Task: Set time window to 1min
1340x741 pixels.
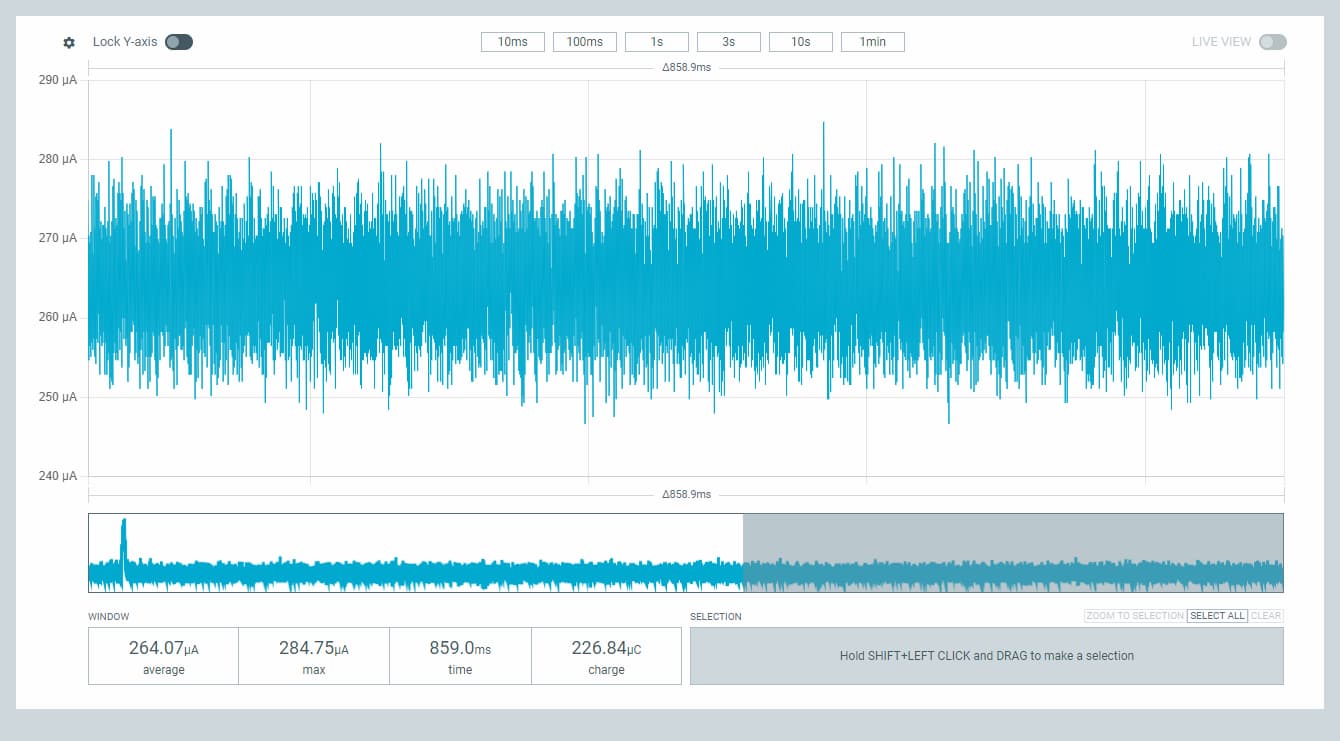Action: [873, 42]
